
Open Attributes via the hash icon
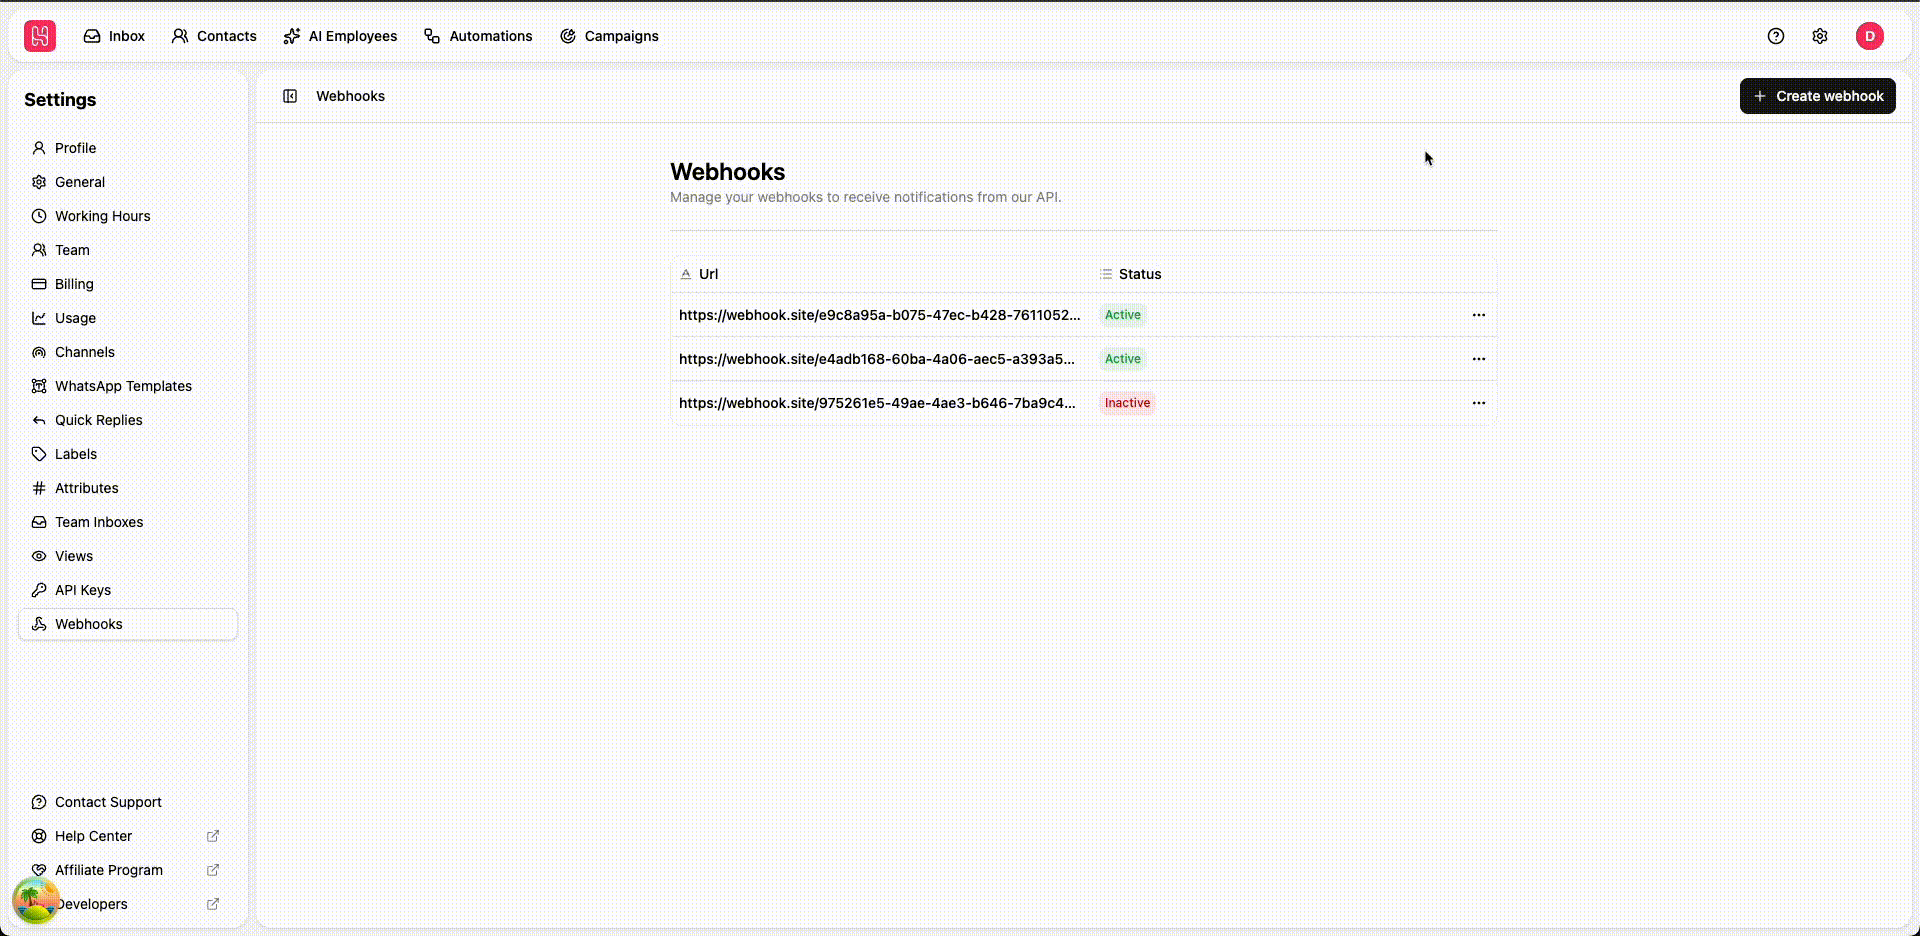point(38,488)
